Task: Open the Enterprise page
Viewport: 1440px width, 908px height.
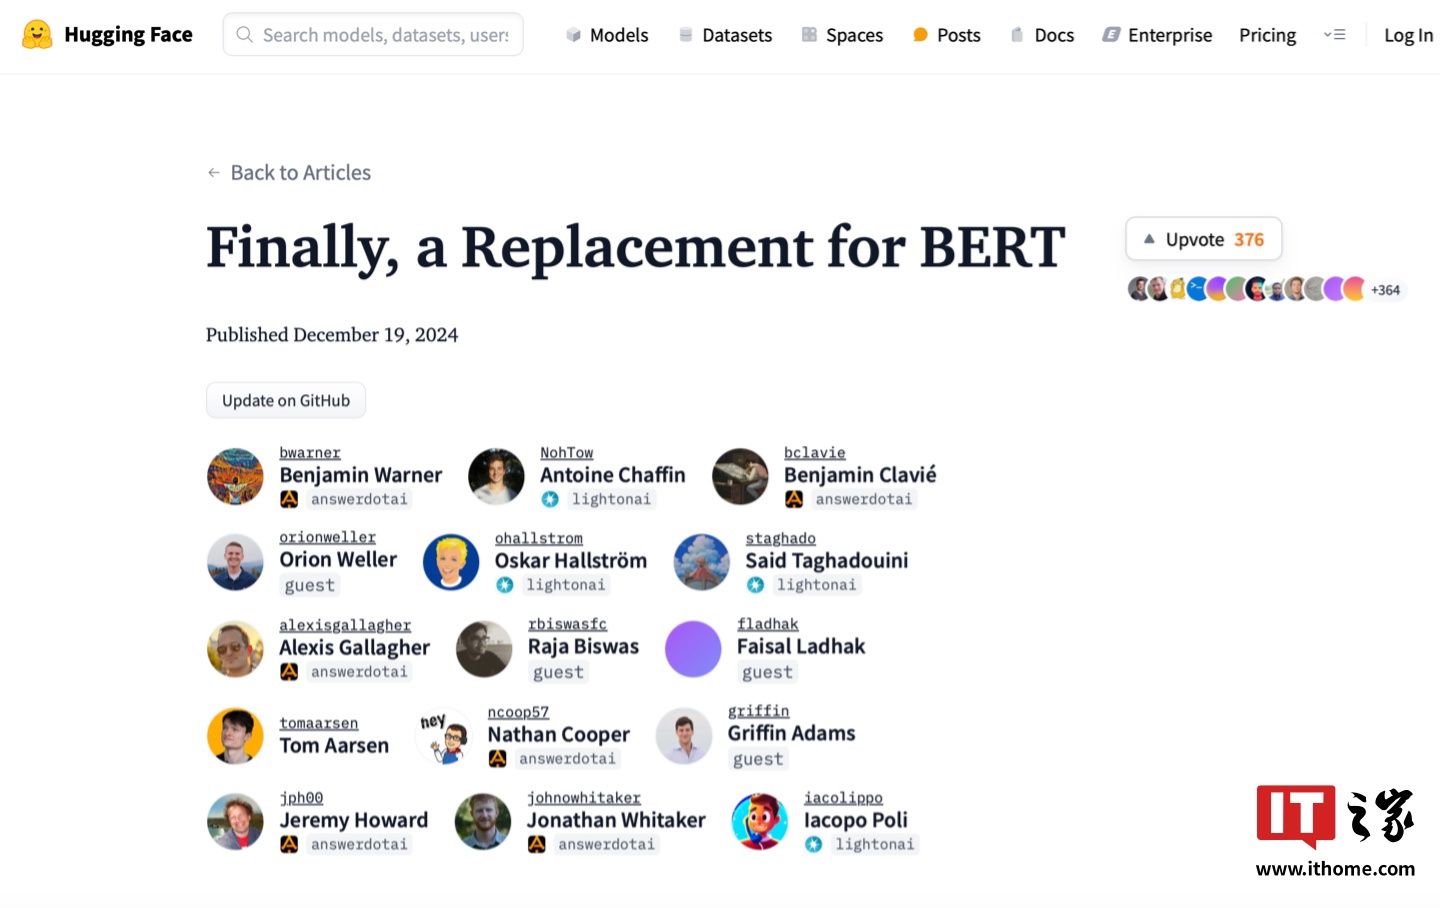Action: [x=1157, y=35]
